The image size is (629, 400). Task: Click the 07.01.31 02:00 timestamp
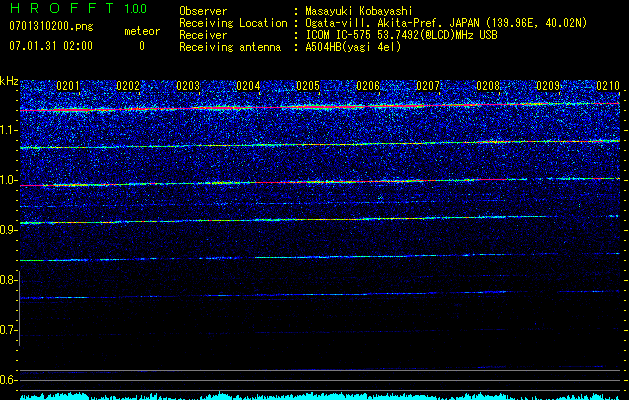click(x=49, y=46)
